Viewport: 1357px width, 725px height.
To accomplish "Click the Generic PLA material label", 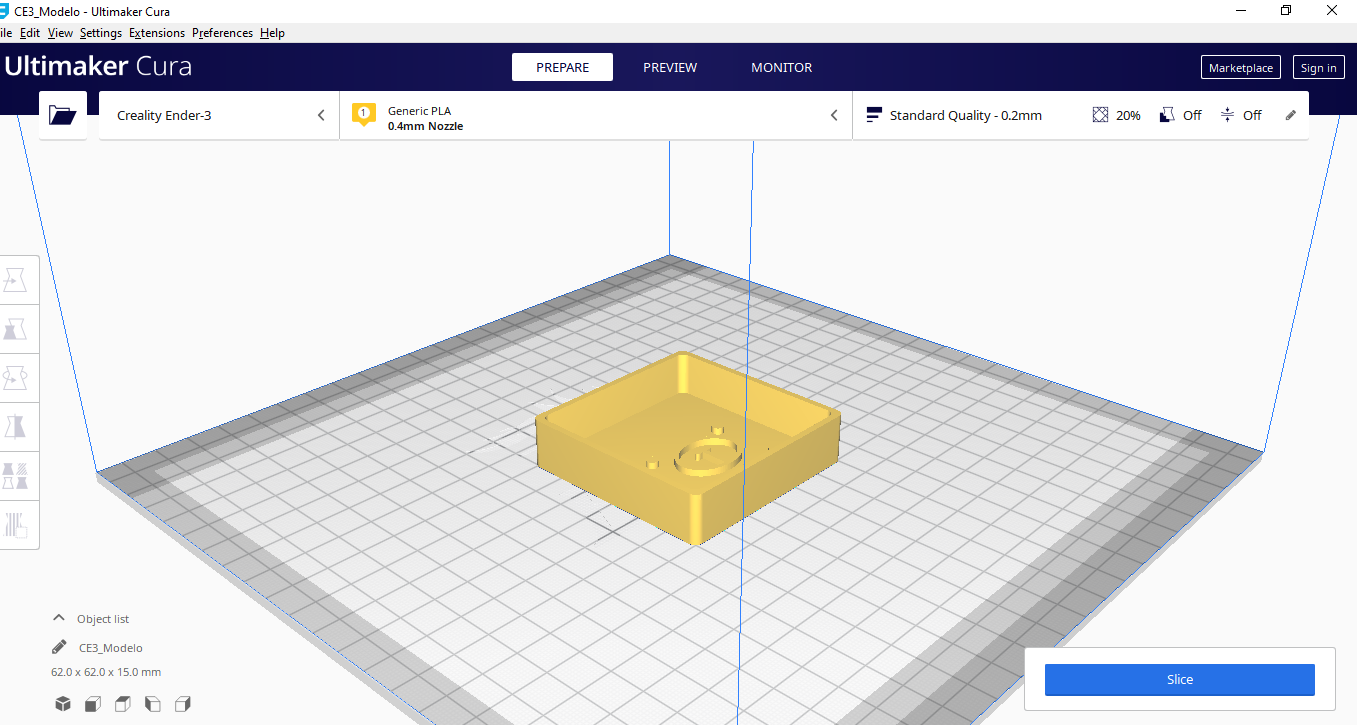I will (419, 111).
